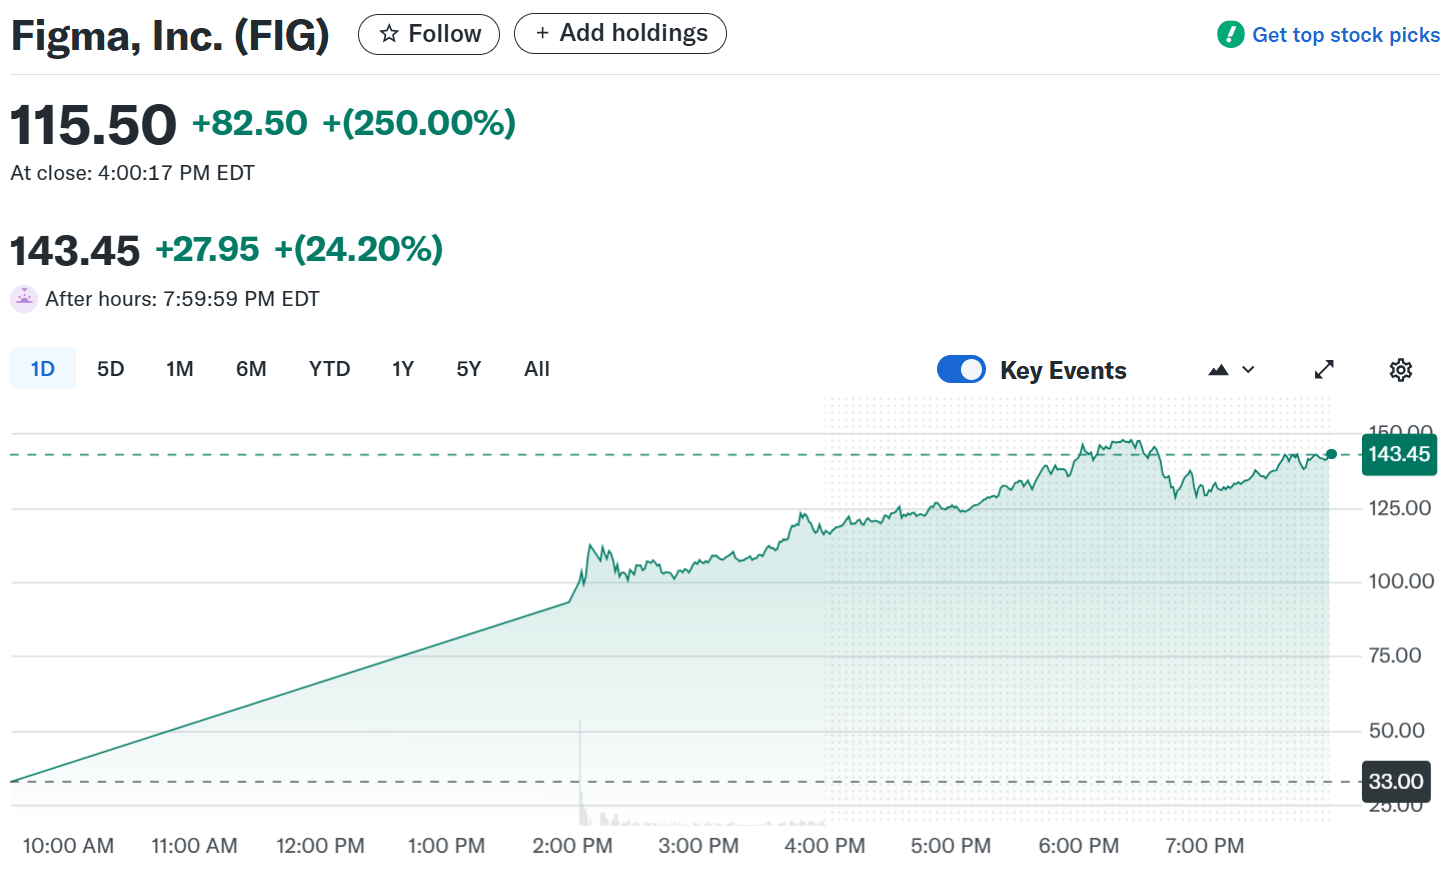Viewport: 1448px width, 875px height.
Task: Open the chart settings gear icon
Action: (1401, 370)
